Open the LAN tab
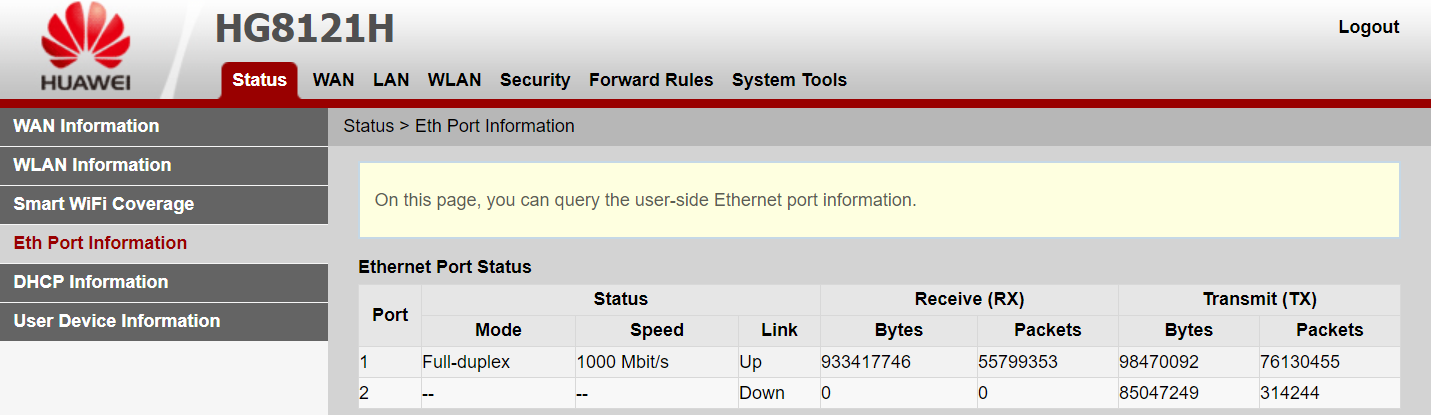The height and width of the screenshot is (415, 1437). pos(391,80)
